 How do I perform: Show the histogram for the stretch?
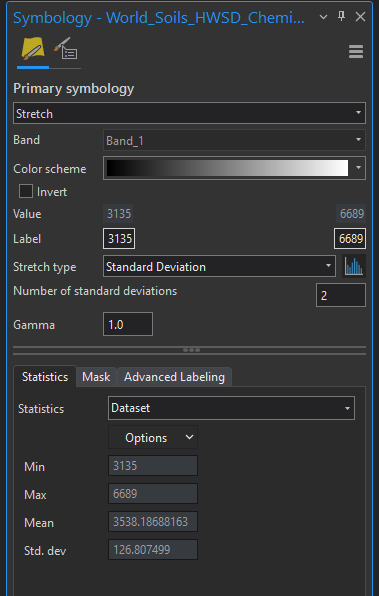[354, 266]
